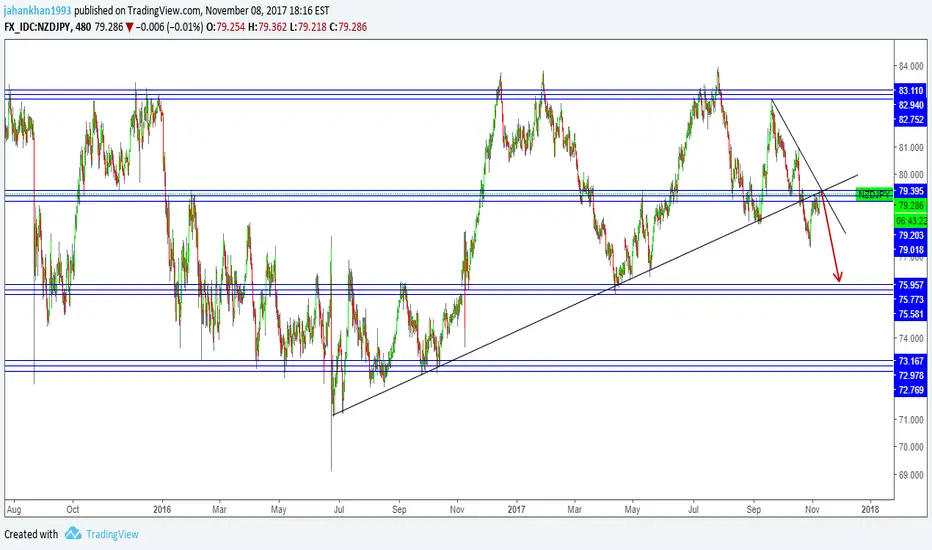
Task: Click the 'Created with' caption text
Action: (x=32, y=534)
